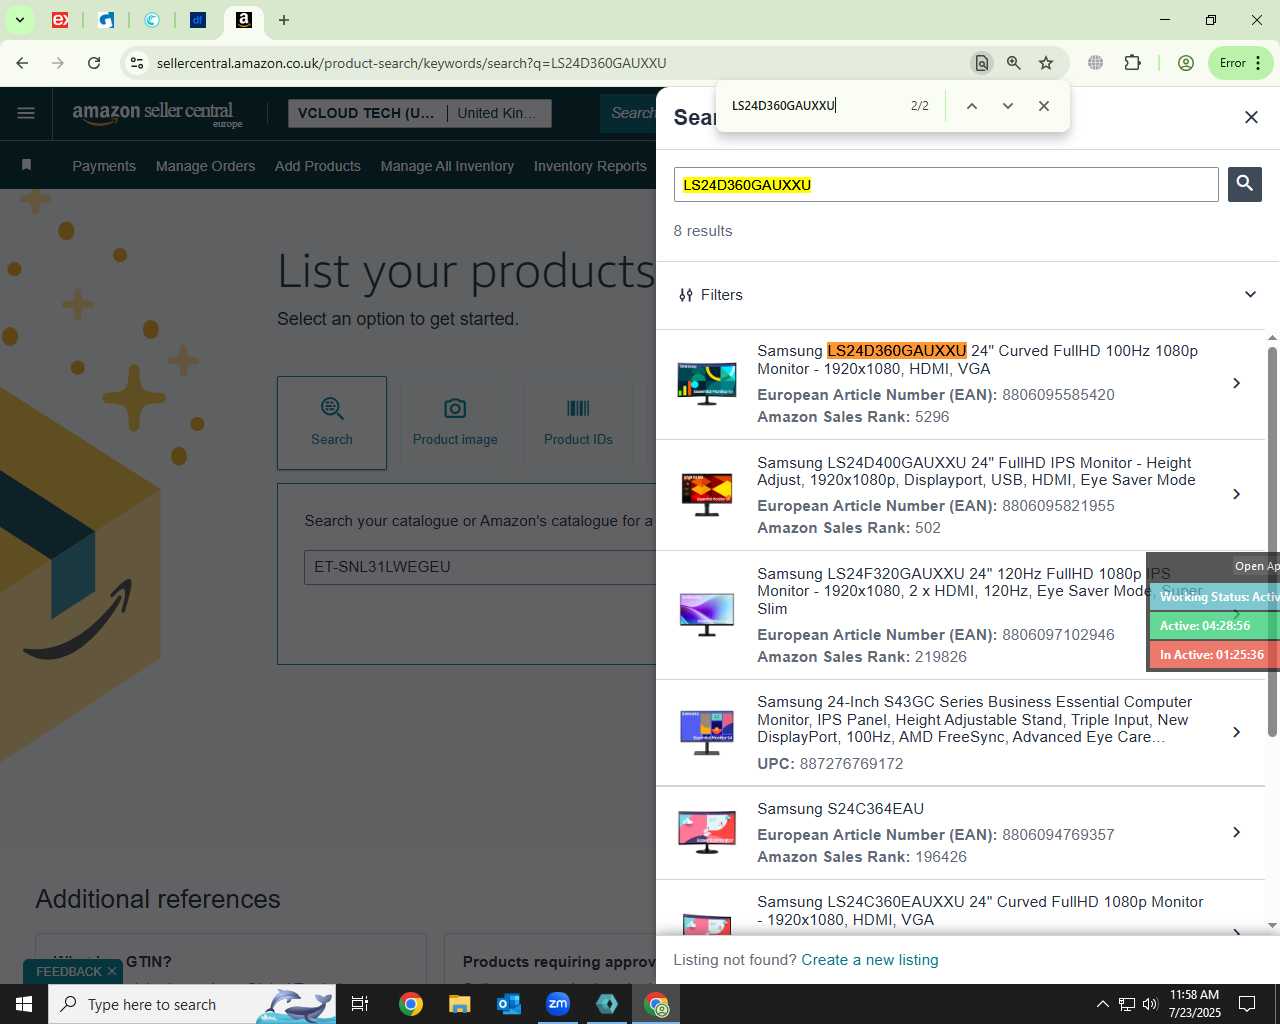This screenshot has width=1280, height=1024.
Task: Open Zoom from the taskbar
Action: 558,1004
